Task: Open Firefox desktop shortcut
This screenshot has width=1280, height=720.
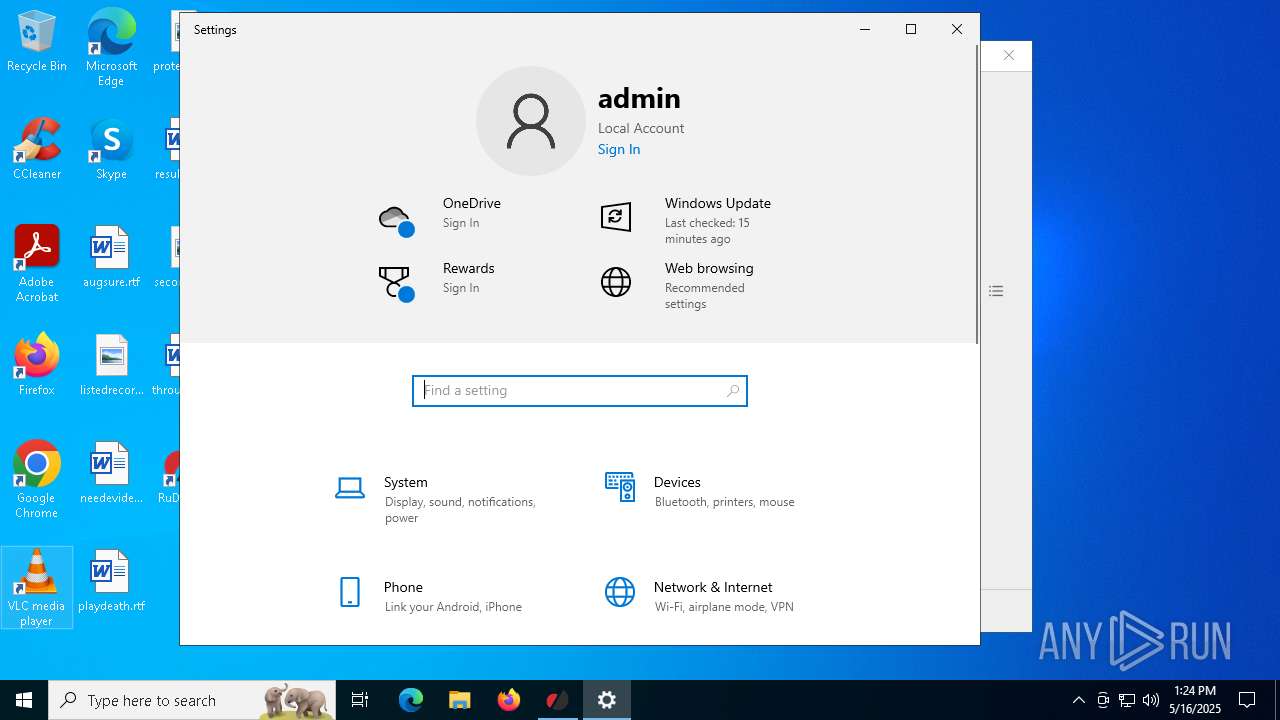Action: pyautogui.click(x=37, y=365)
